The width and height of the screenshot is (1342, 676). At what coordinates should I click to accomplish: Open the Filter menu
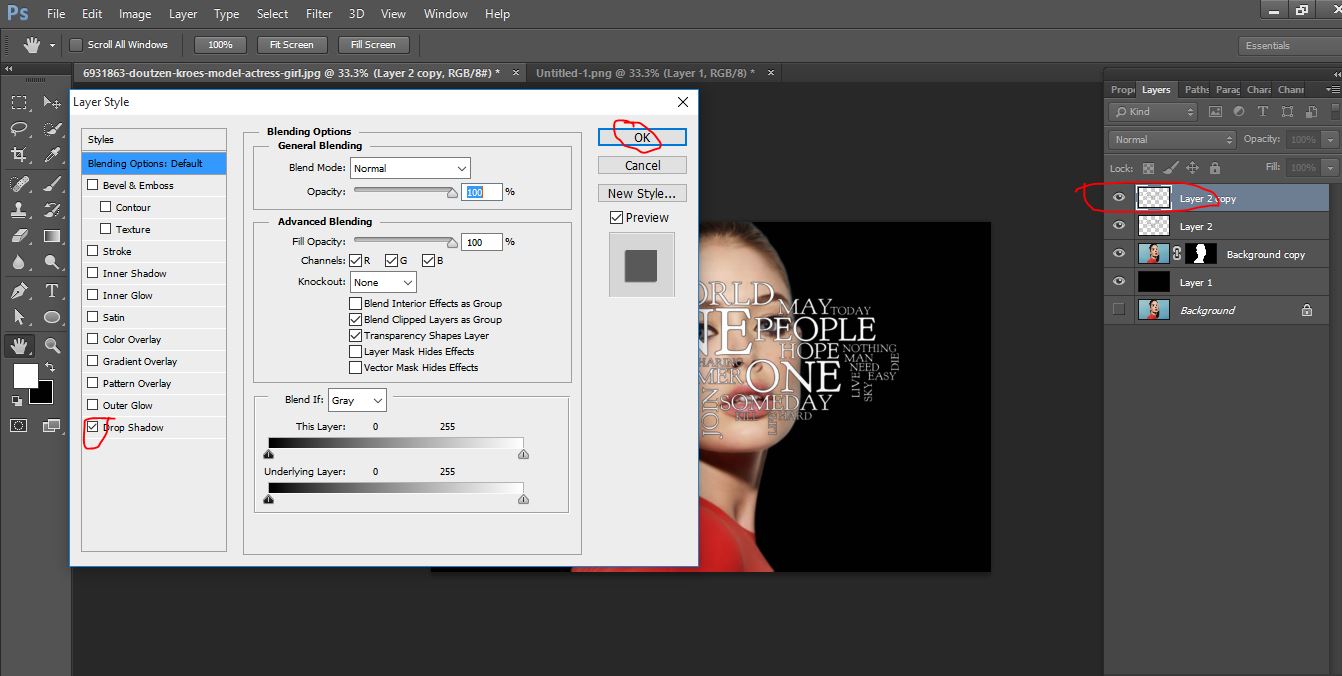coord(318,13)
